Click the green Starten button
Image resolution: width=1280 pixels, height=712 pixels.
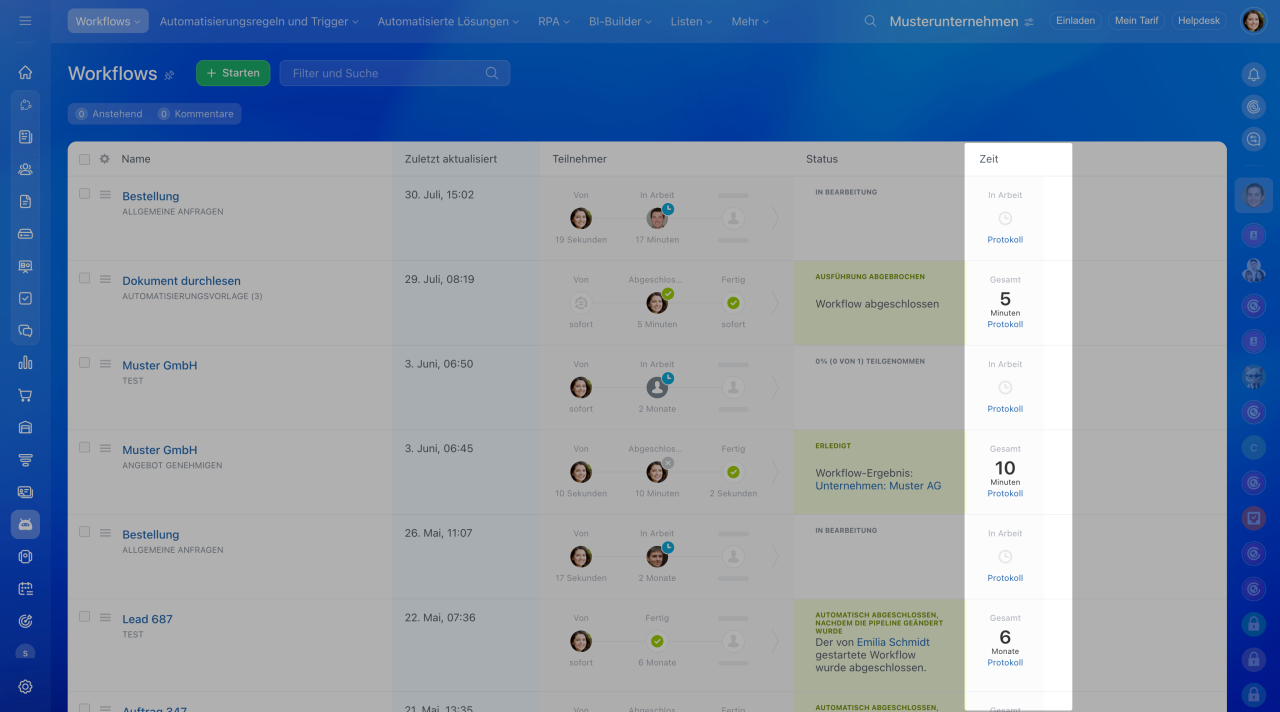[x=233, y=73]
